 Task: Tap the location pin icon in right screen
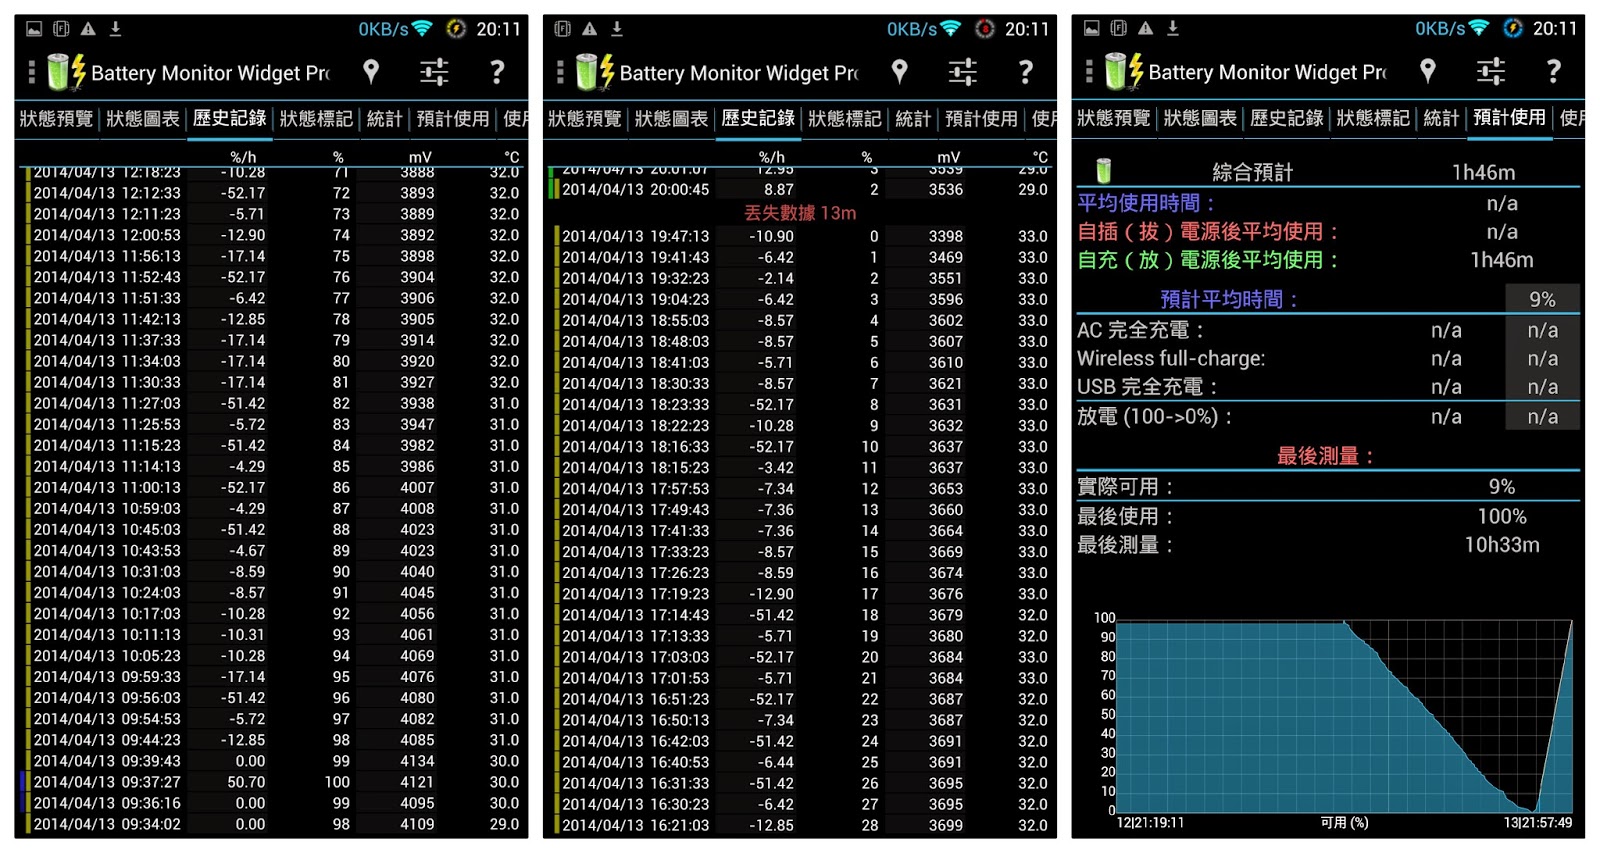(1428, 70)
